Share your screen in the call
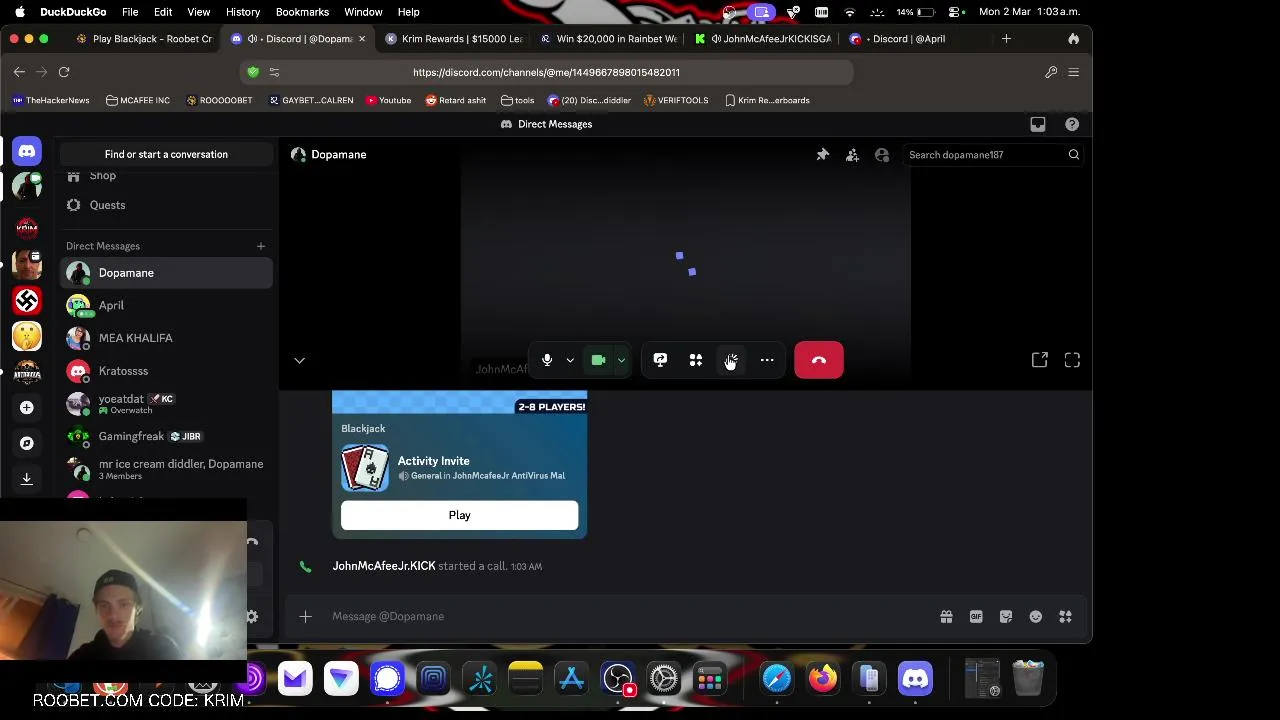 point(660,360)
